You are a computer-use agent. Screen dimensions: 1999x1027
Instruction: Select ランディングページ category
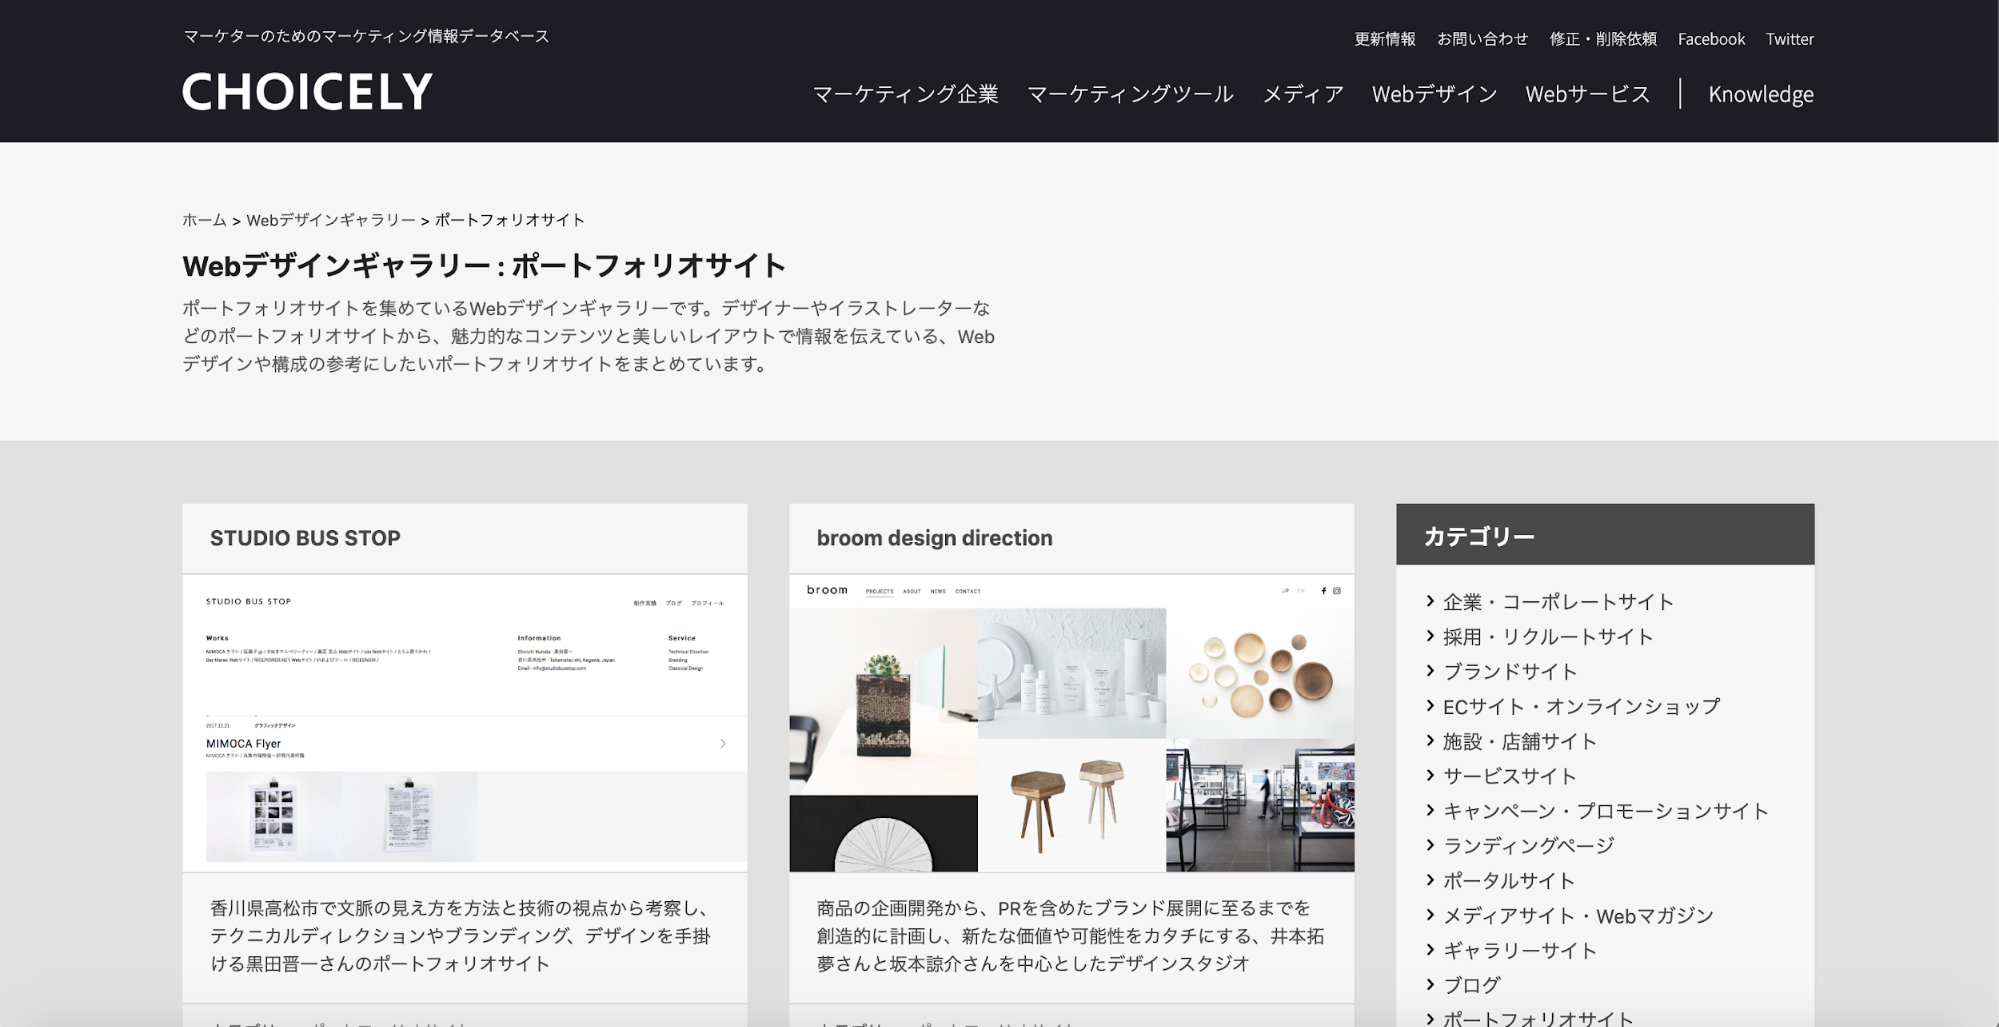(1529, 846)
